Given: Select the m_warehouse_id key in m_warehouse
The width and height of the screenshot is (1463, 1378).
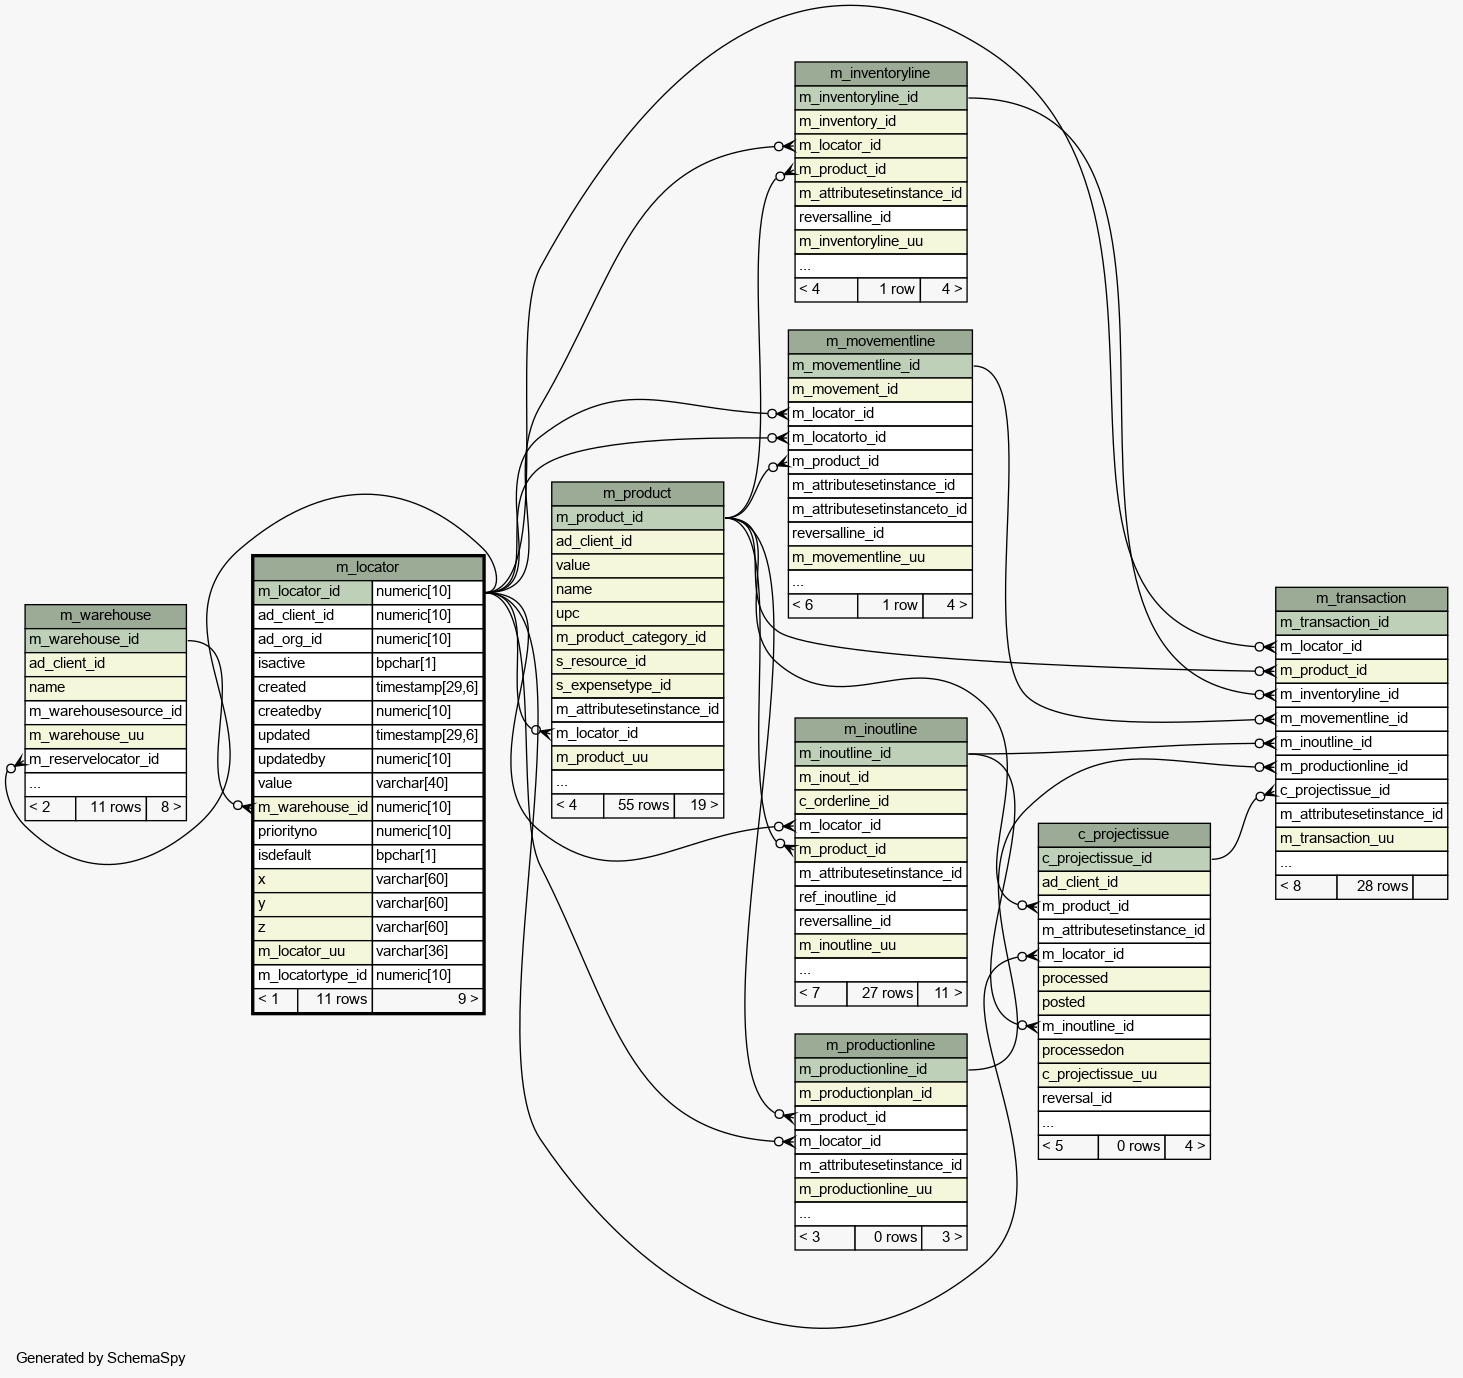Looking at the screenshot, I should point(105,639).
